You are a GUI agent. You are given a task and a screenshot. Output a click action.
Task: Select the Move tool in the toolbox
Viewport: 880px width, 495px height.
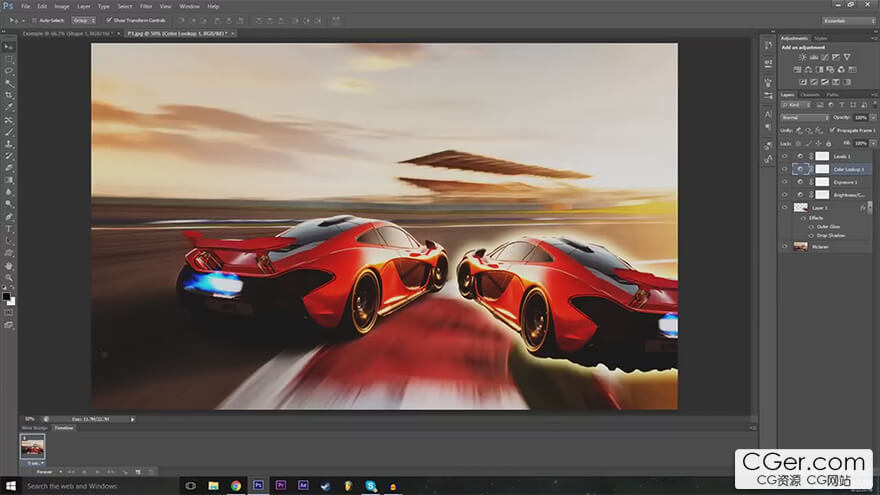[8, 47]
